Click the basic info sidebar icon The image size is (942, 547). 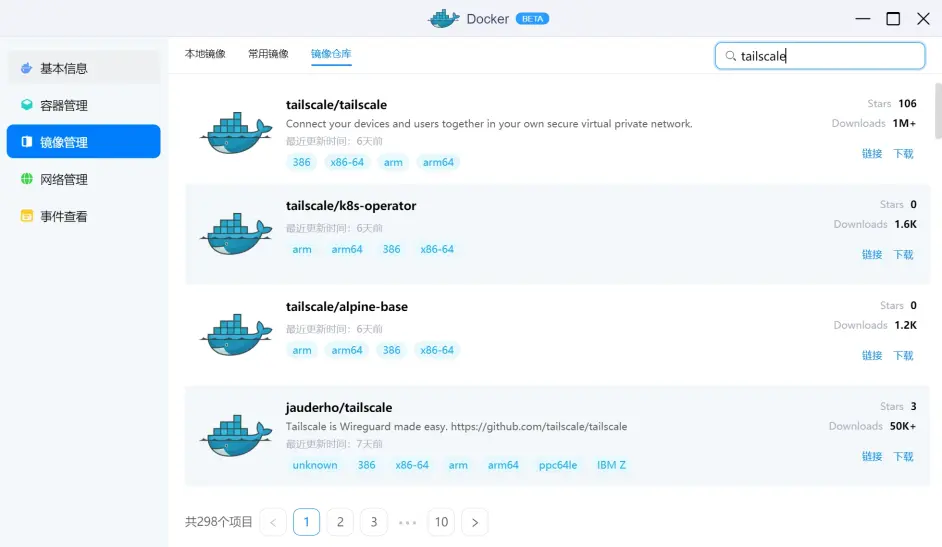[26, 68]
